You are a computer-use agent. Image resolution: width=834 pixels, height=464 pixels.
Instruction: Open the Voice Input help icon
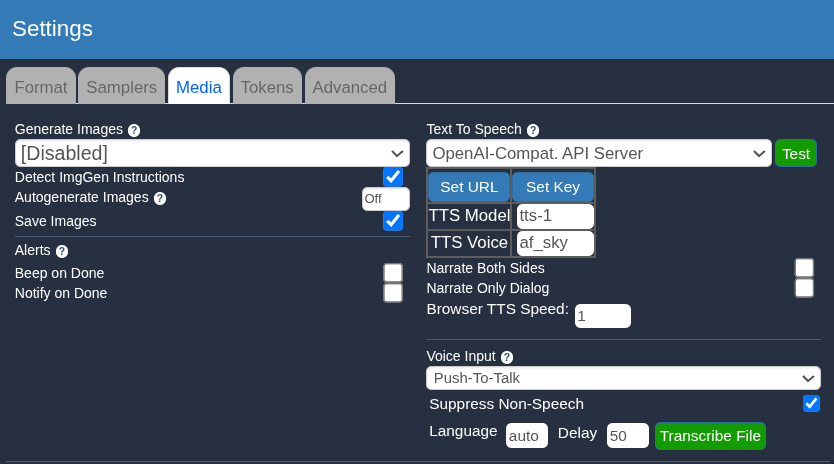click(x=507, y=357)
